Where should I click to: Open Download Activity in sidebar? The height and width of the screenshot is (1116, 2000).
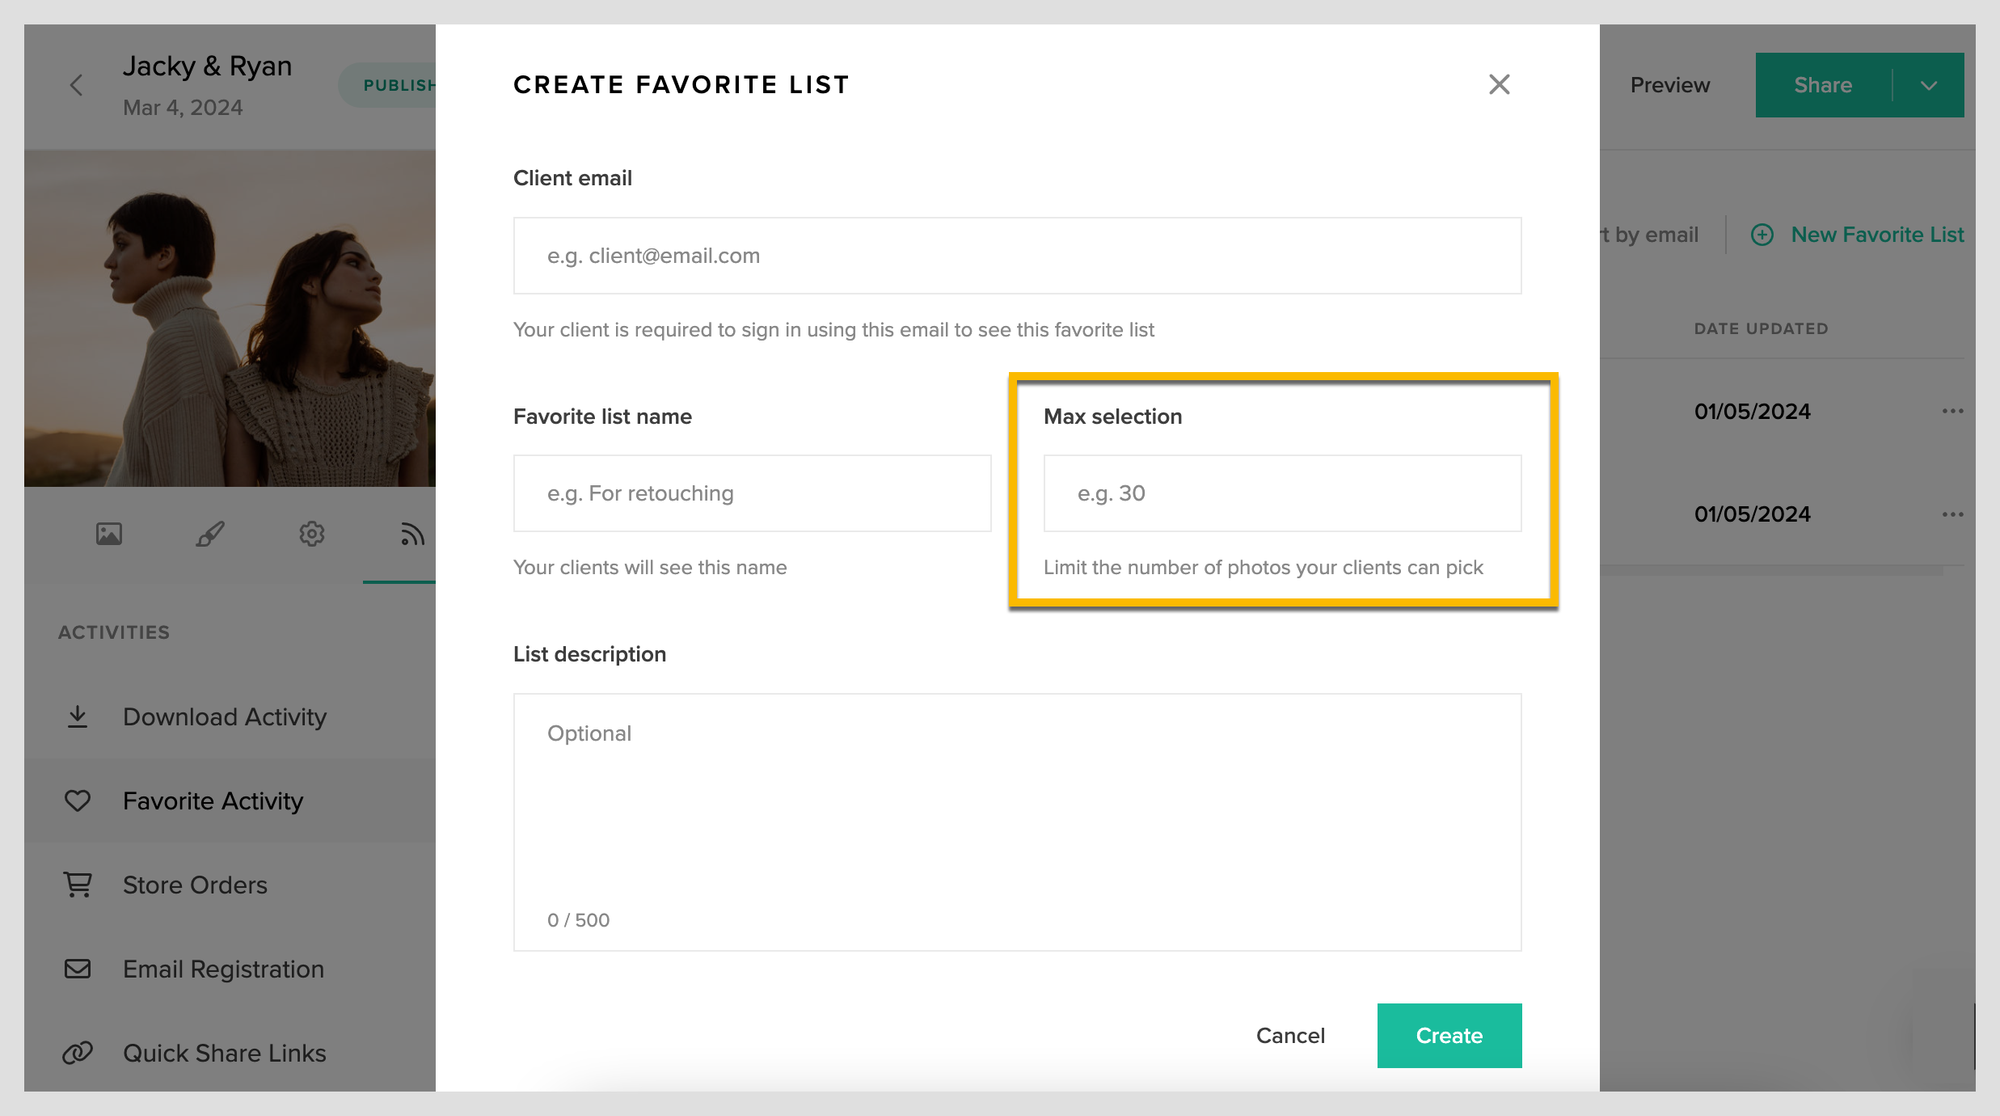(224, 717)
